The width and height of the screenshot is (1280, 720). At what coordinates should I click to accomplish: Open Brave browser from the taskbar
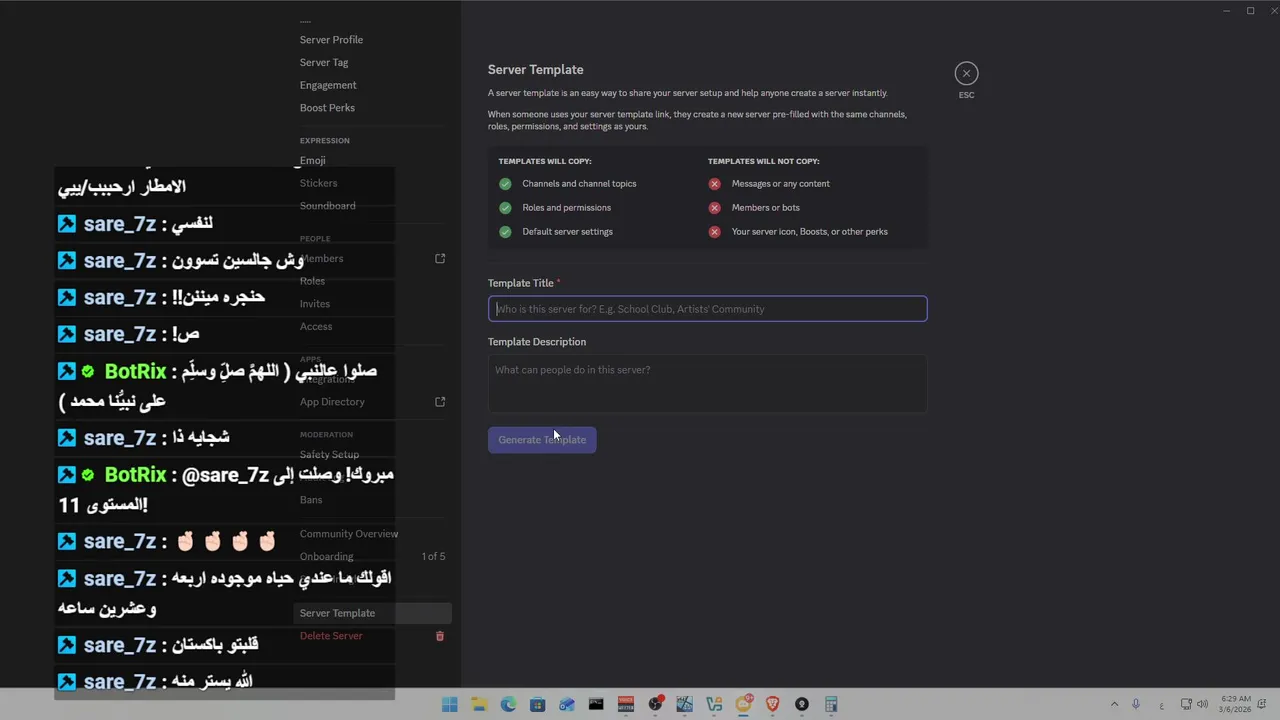click(x=772, y=705)
